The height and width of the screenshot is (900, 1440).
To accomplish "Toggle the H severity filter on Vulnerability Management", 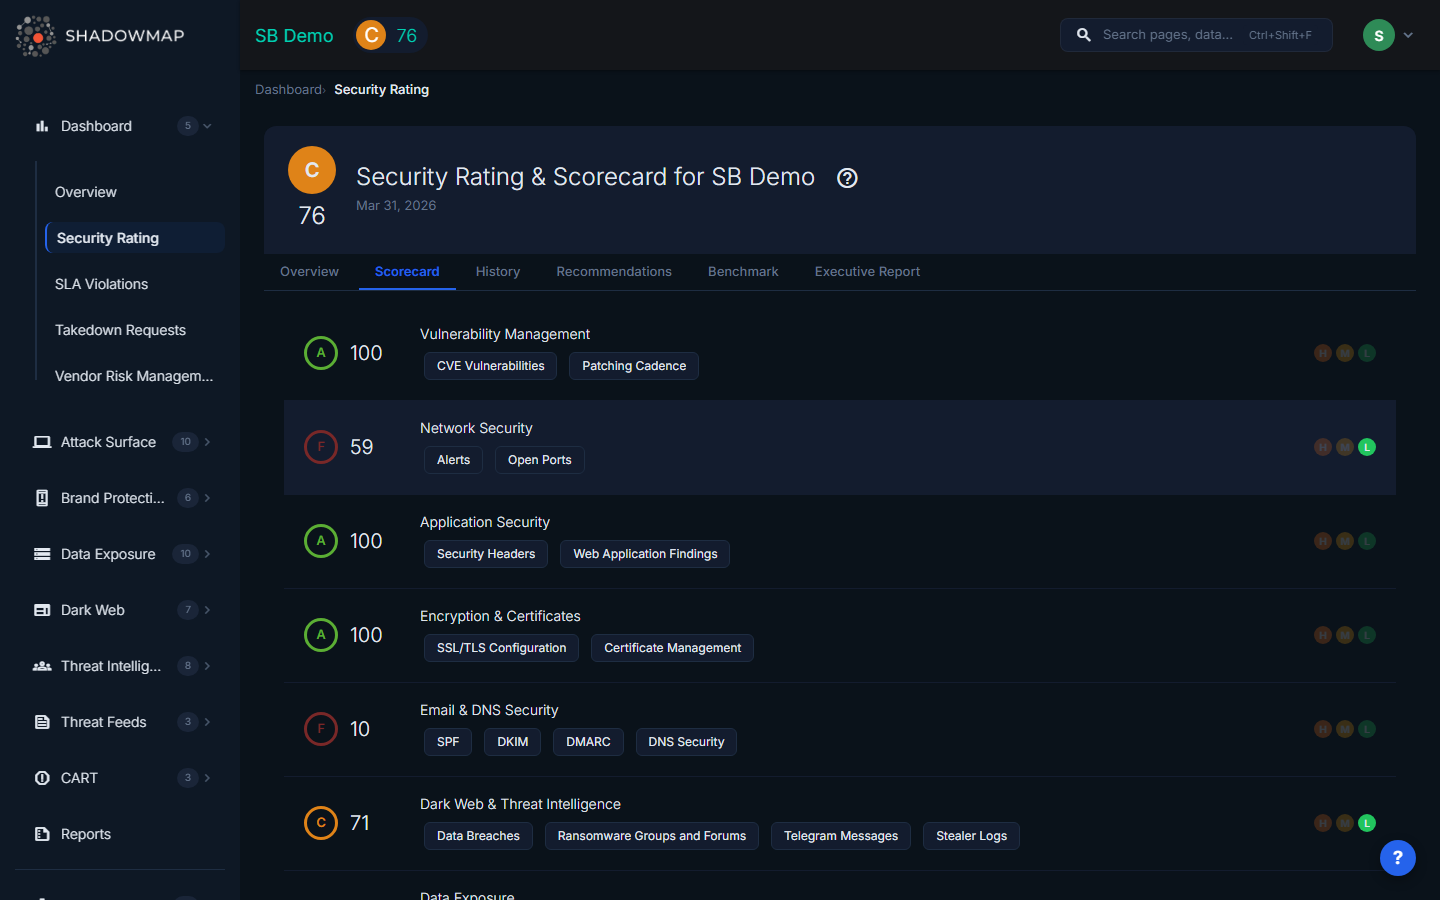I will pos(1323,353).
